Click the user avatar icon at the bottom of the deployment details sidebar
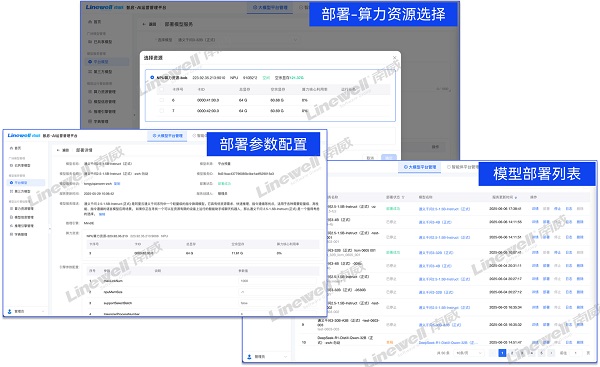The image size is (600, 367). pyautogui.click(x=10, y=312)
